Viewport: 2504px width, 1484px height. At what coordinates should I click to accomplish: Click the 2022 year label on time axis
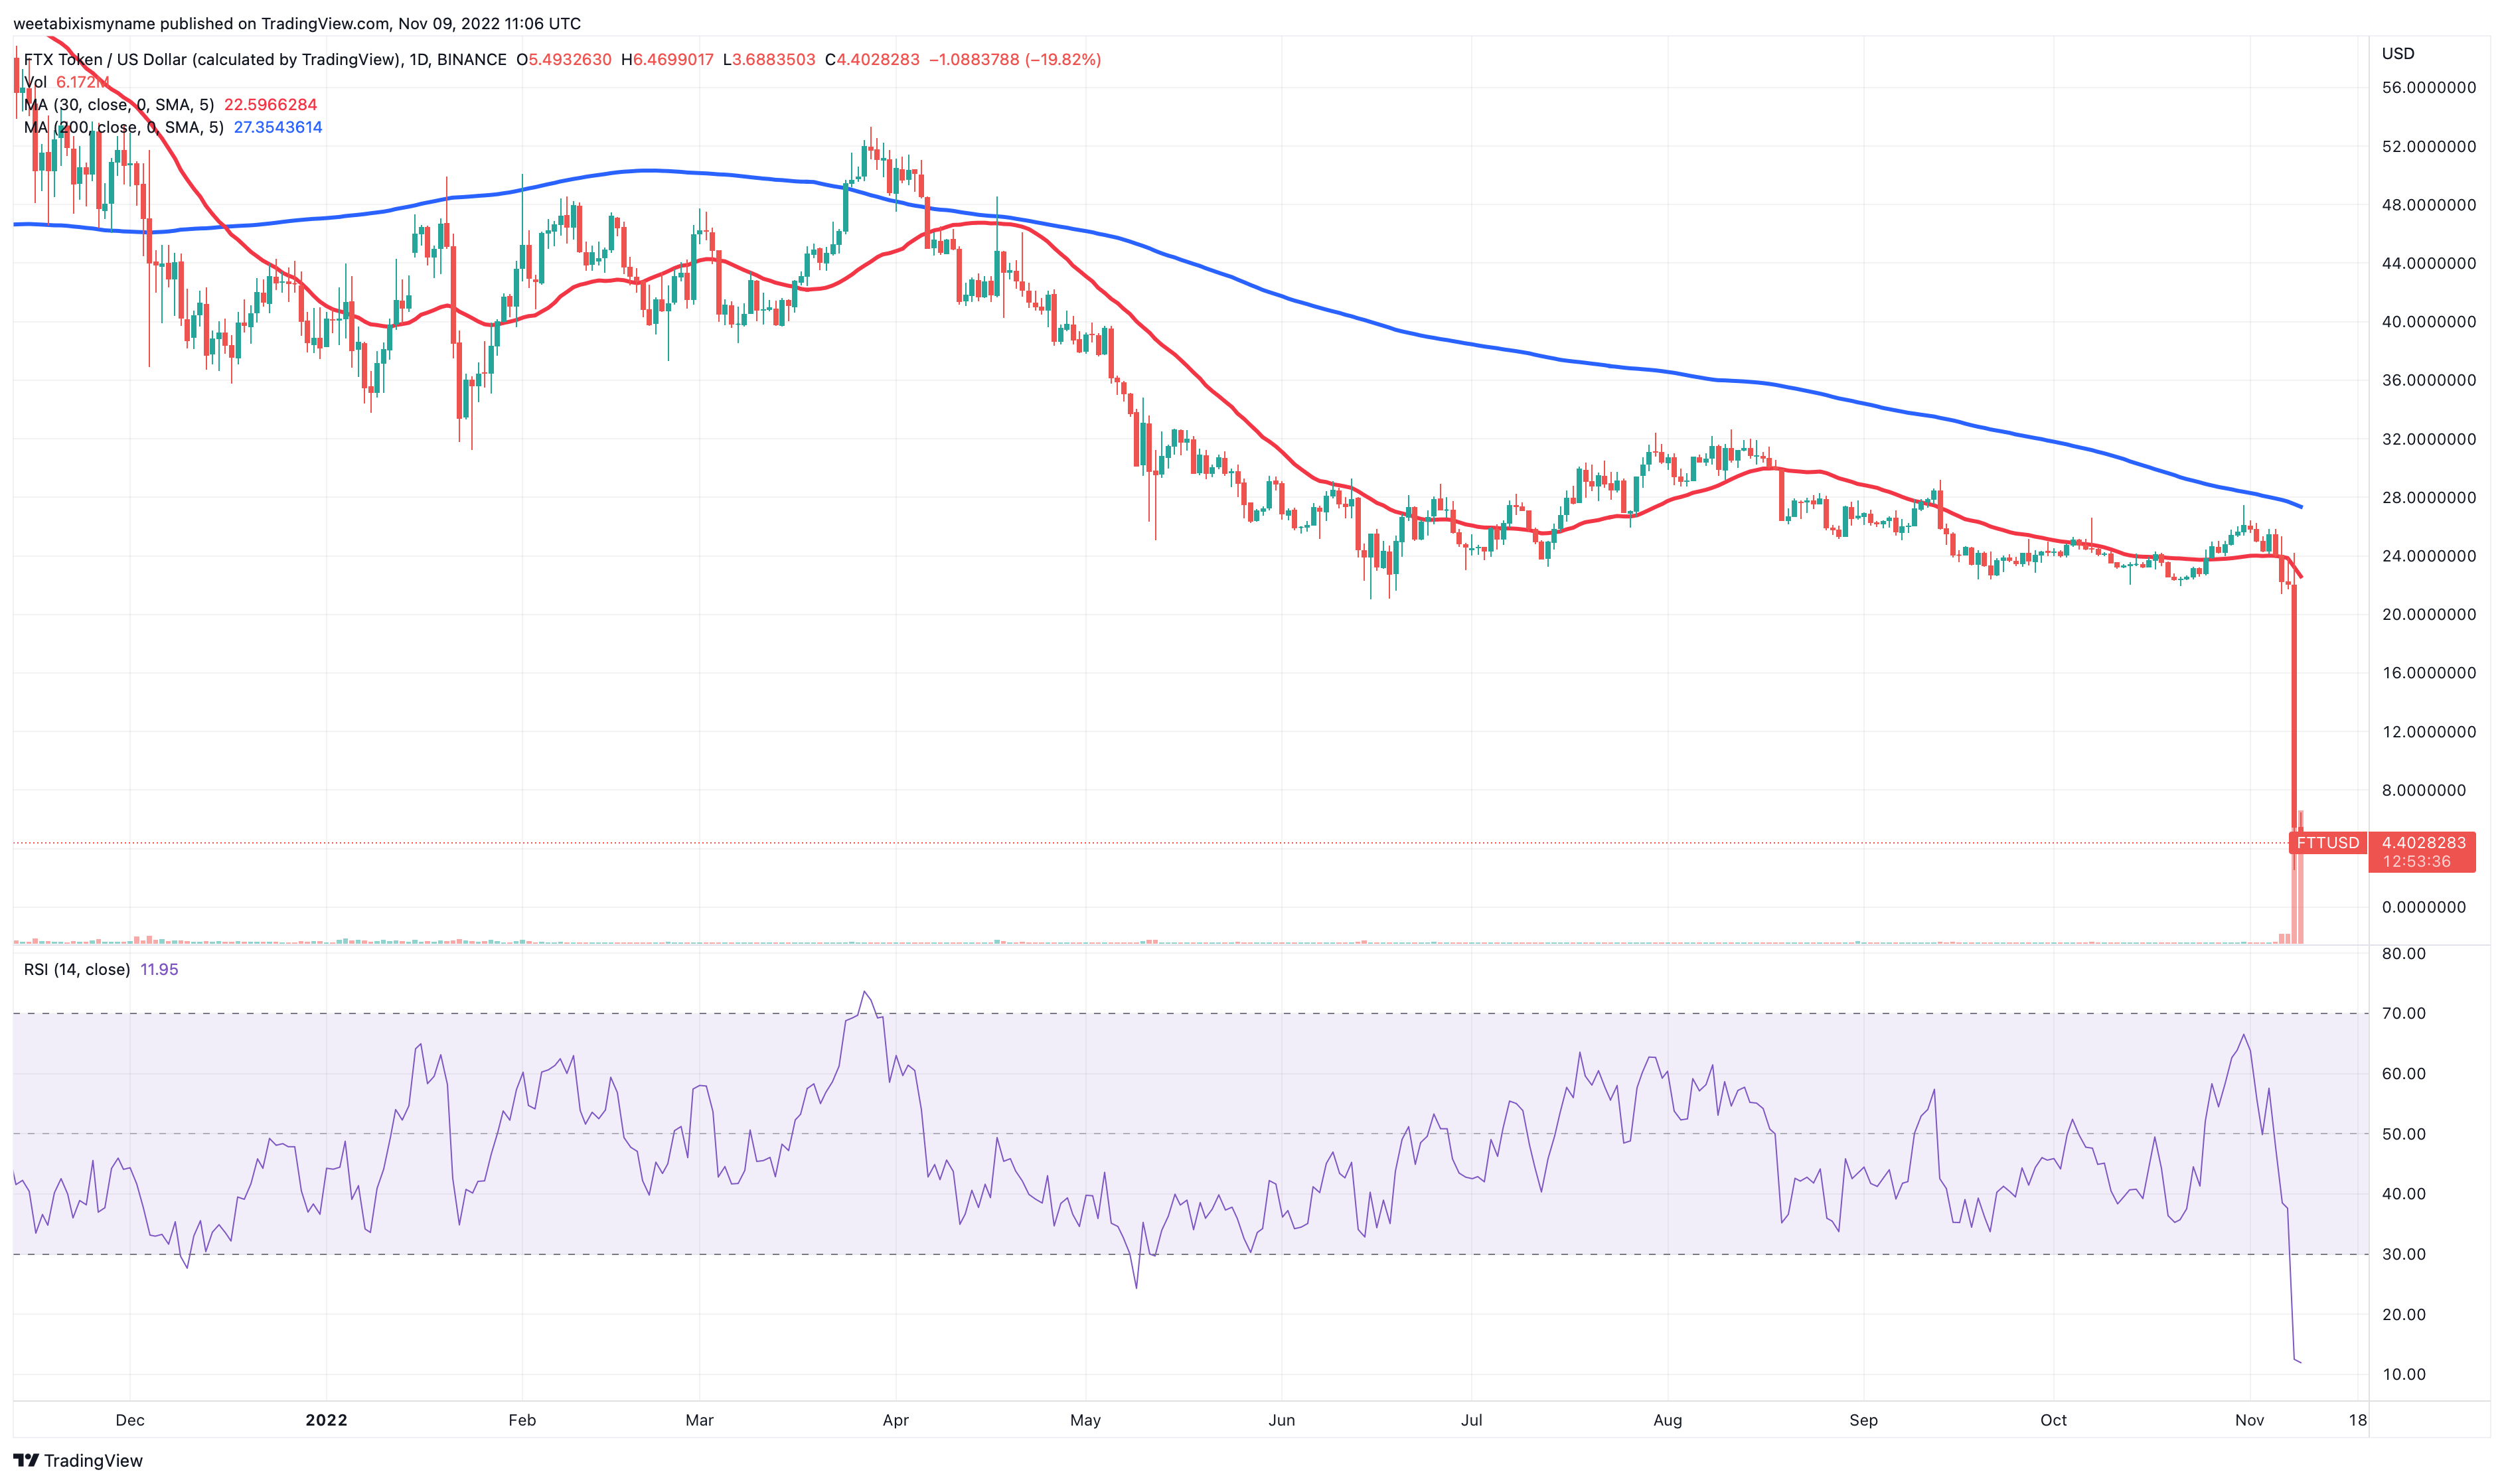tap(326, 1420)
